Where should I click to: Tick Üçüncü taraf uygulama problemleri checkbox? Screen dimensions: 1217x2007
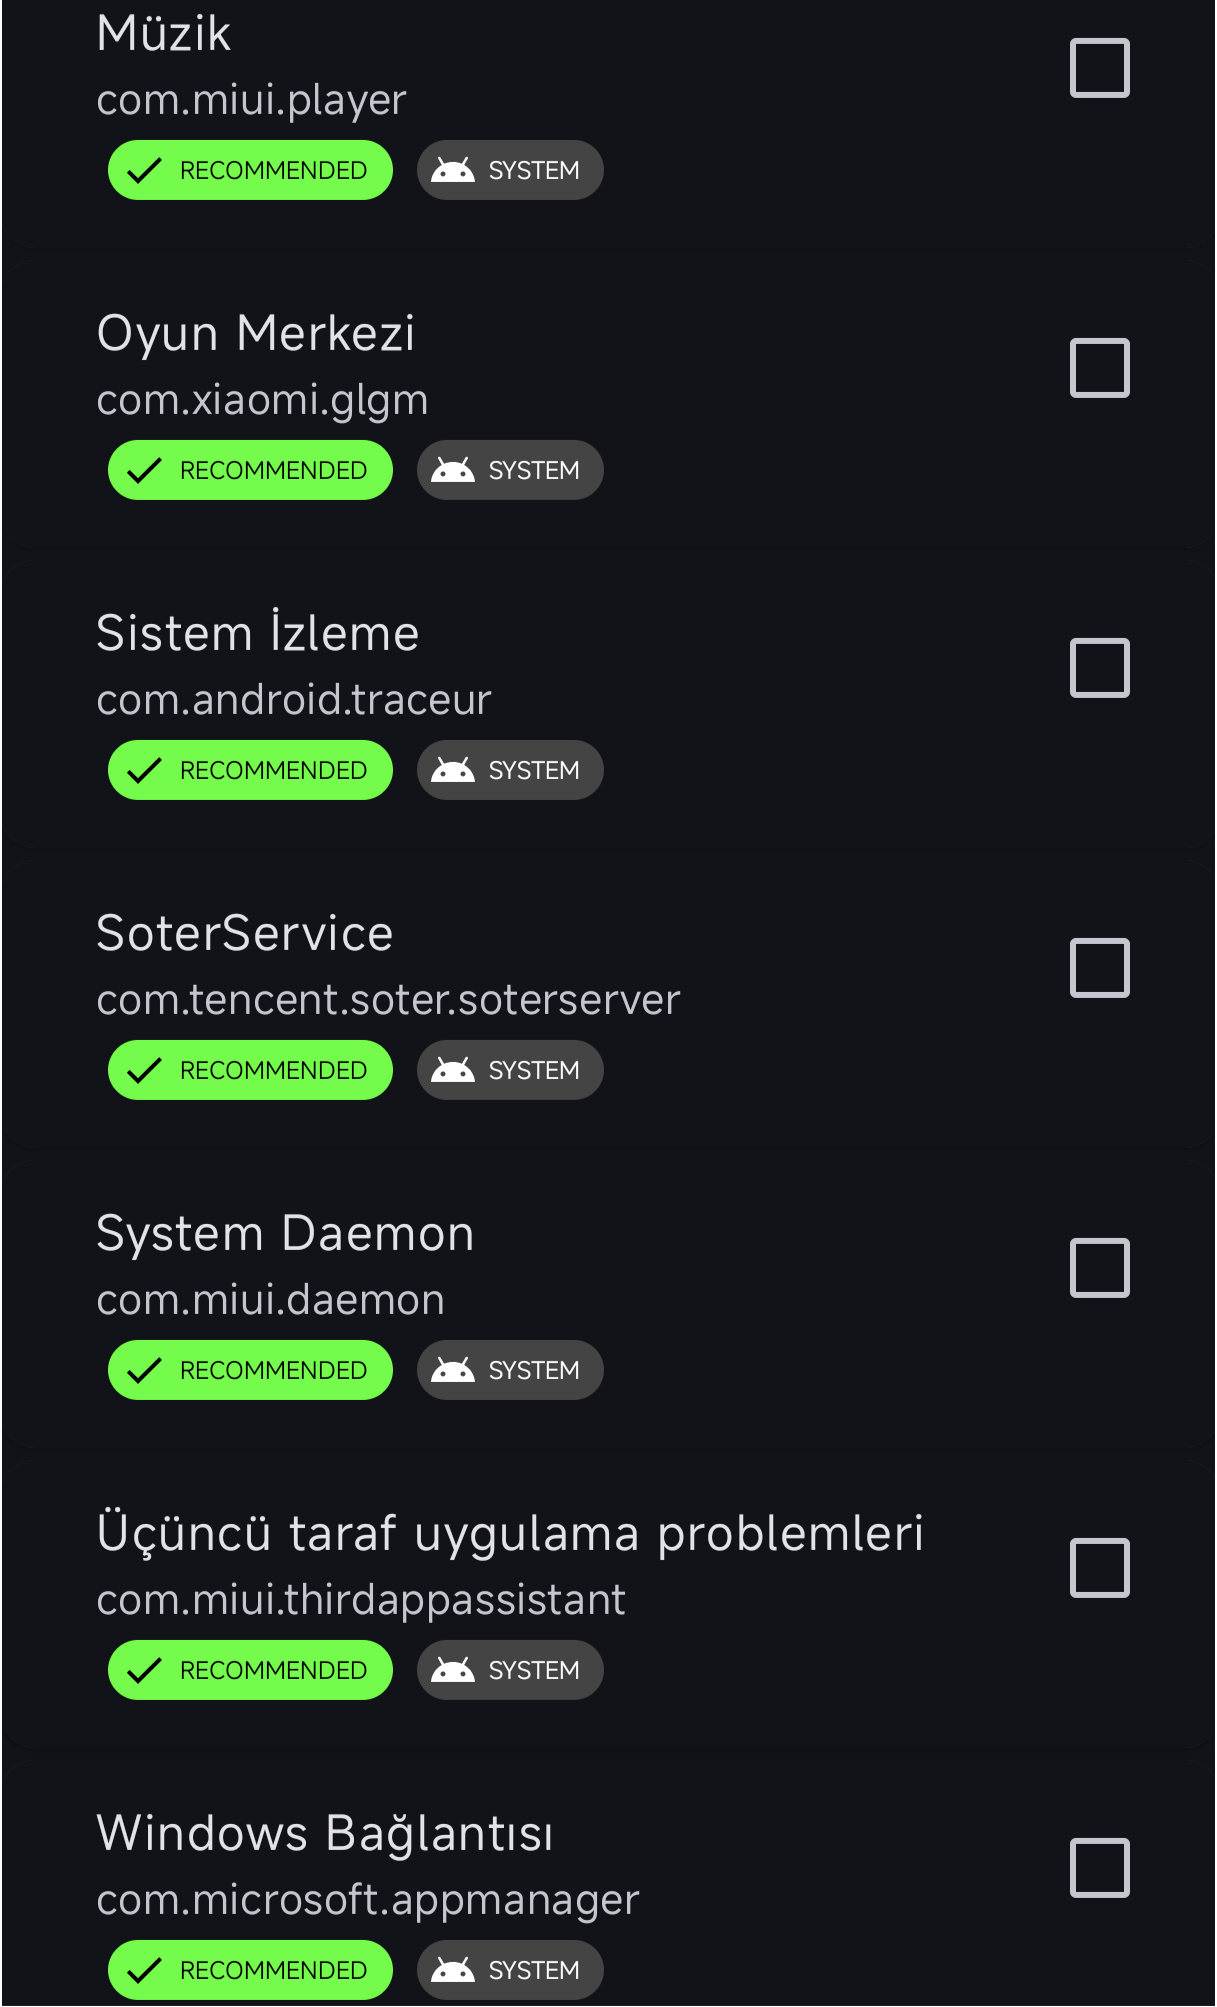point(1099,1568)
